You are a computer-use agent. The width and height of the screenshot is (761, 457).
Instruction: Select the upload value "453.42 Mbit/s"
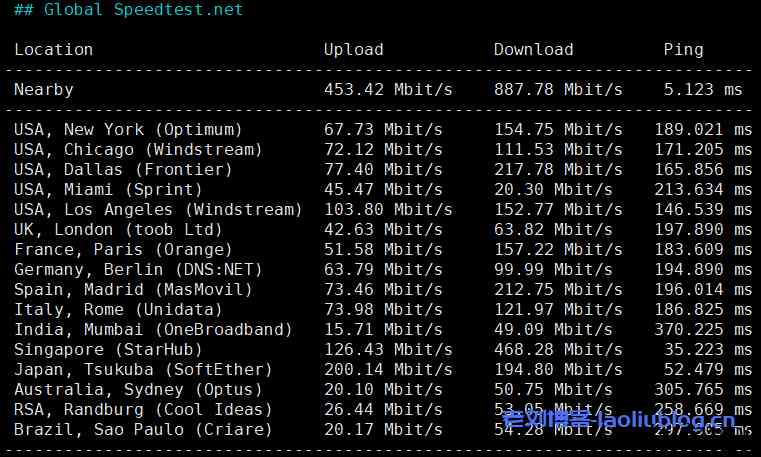(388, 89)
